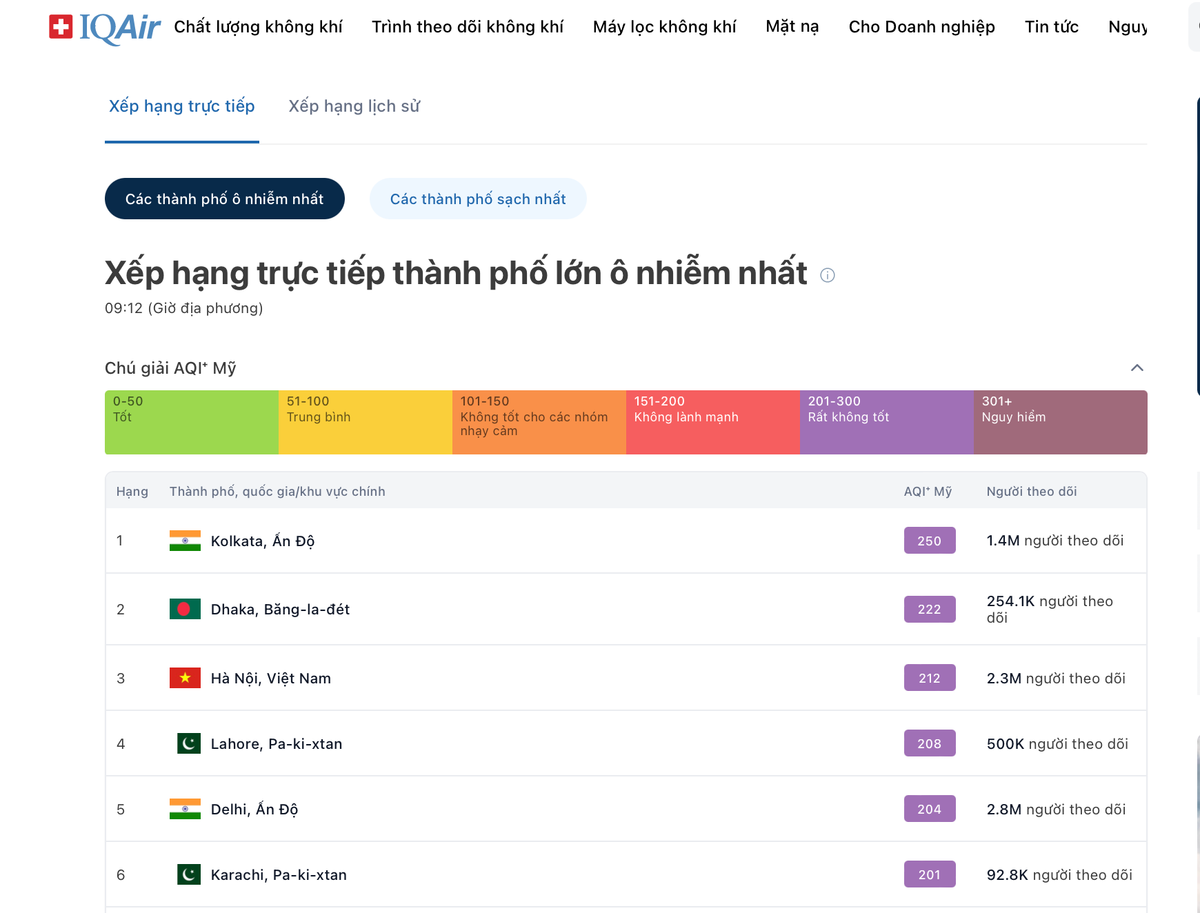The image size is (1200, 913).
Task: Open the 'Xếp hạng trực tiếp' tab
Action: pyautogui.click(x=181, y=105)
